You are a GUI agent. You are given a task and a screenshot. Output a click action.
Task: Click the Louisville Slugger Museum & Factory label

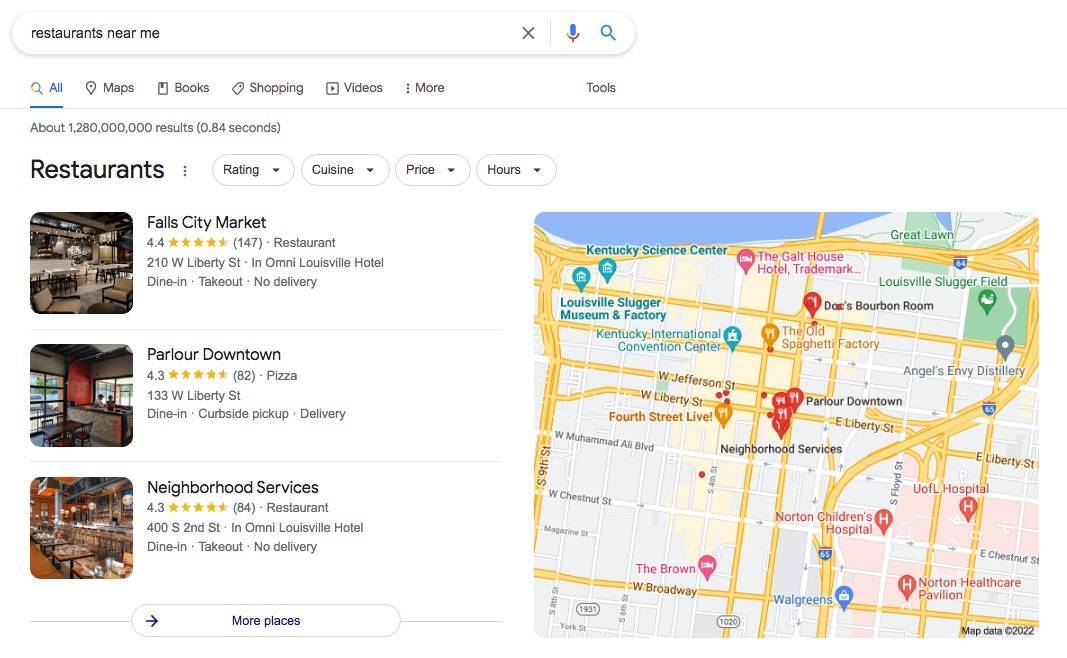(x=612, y=309)
